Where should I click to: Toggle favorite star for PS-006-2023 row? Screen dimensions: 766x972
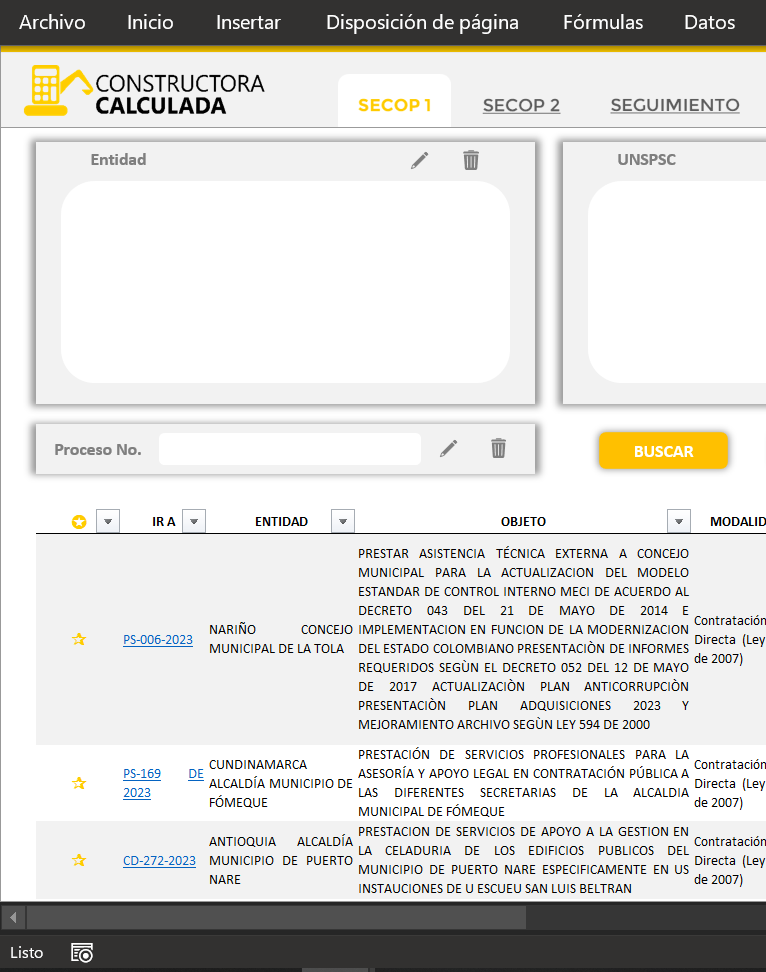(79, 640)
